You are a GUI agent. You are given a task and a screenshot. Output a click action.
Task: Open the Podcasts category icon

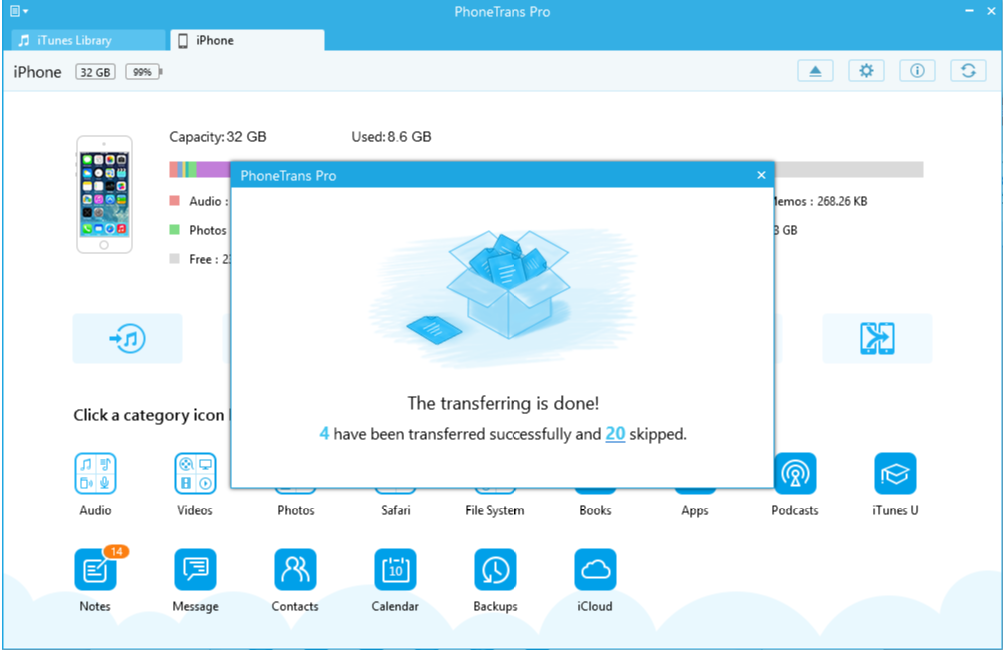pyautogui.click(x=795, y=474)
